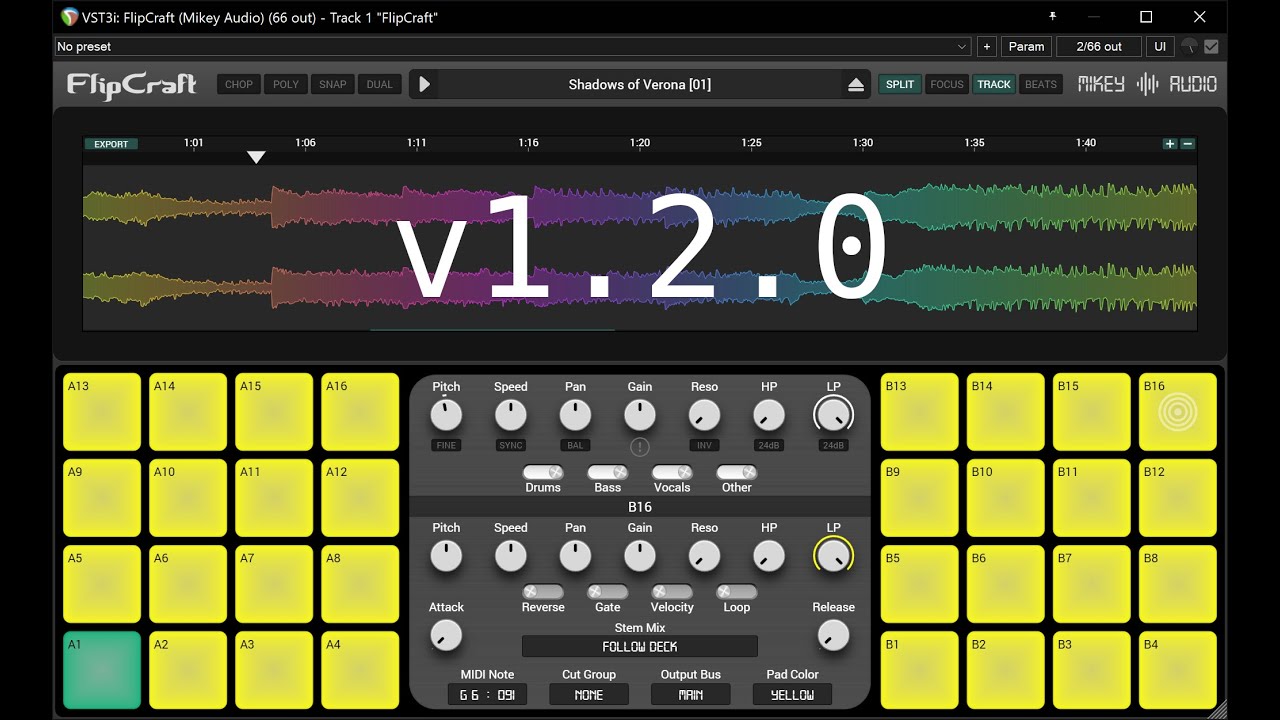Click the MIDI Note G6 : 091 field
The width and height of the screenshot is (1280, 720).
click(x=488, y=694)
